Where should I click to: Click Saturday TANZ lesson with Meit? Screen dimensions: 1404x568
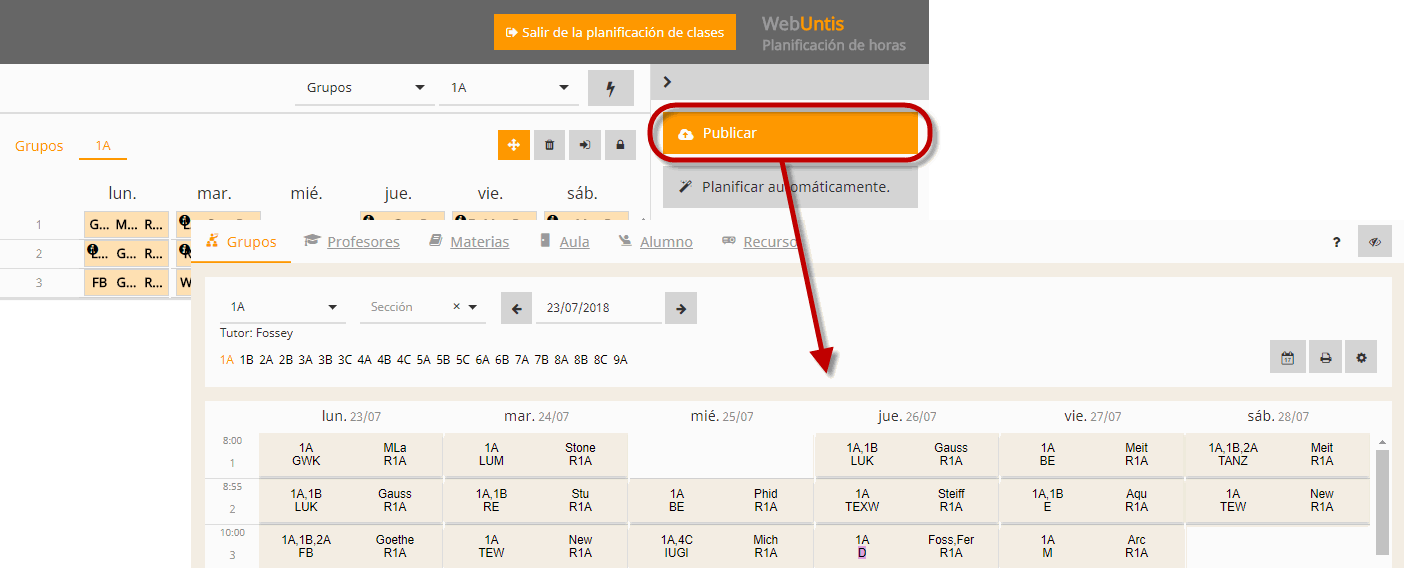coord(1277,455)
